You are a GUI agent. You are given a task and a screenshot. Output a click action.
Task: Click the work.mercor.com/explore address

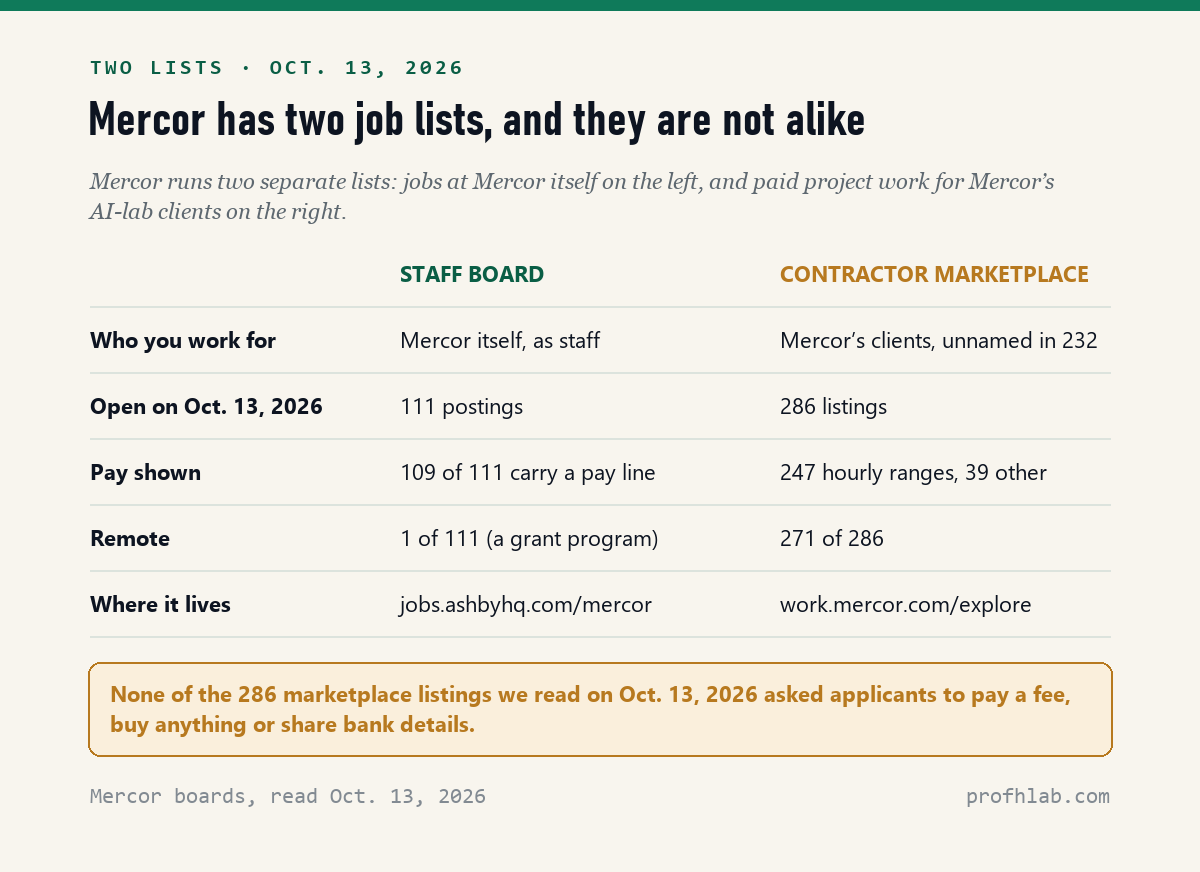(906, 605)
